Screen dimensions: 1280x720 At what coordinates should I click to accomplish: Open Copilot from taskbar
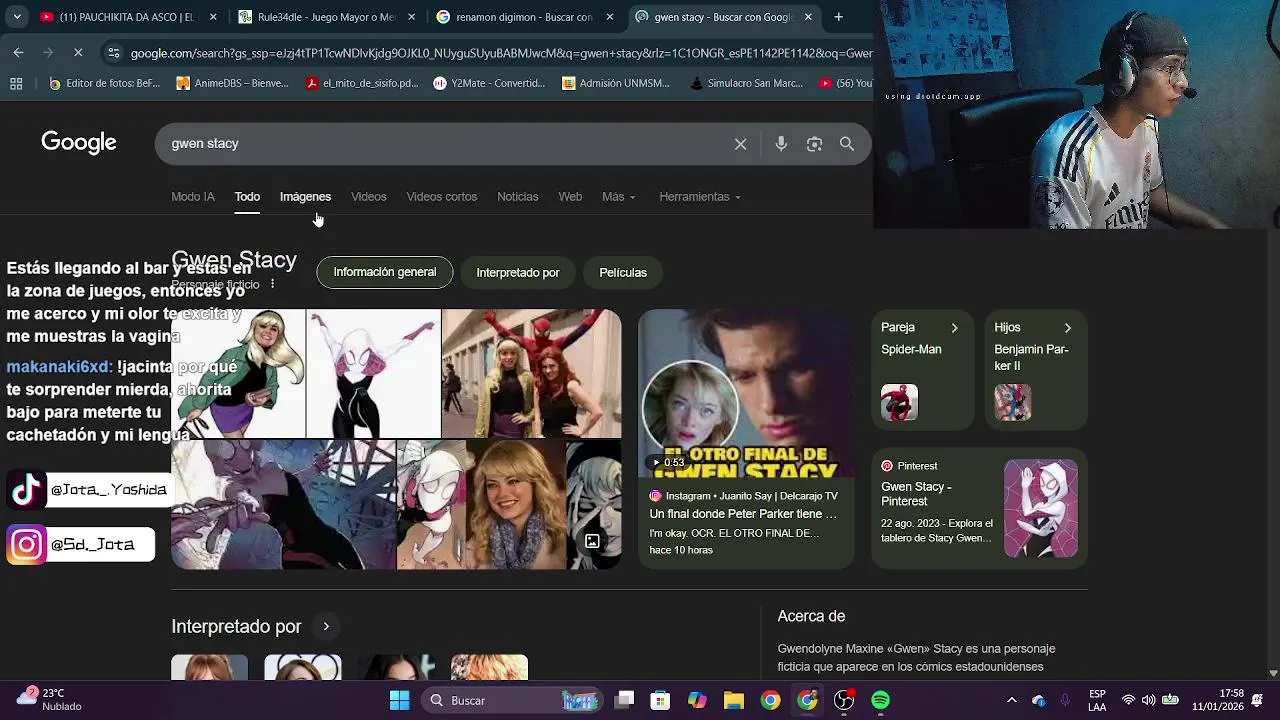(x=697, y=700)
